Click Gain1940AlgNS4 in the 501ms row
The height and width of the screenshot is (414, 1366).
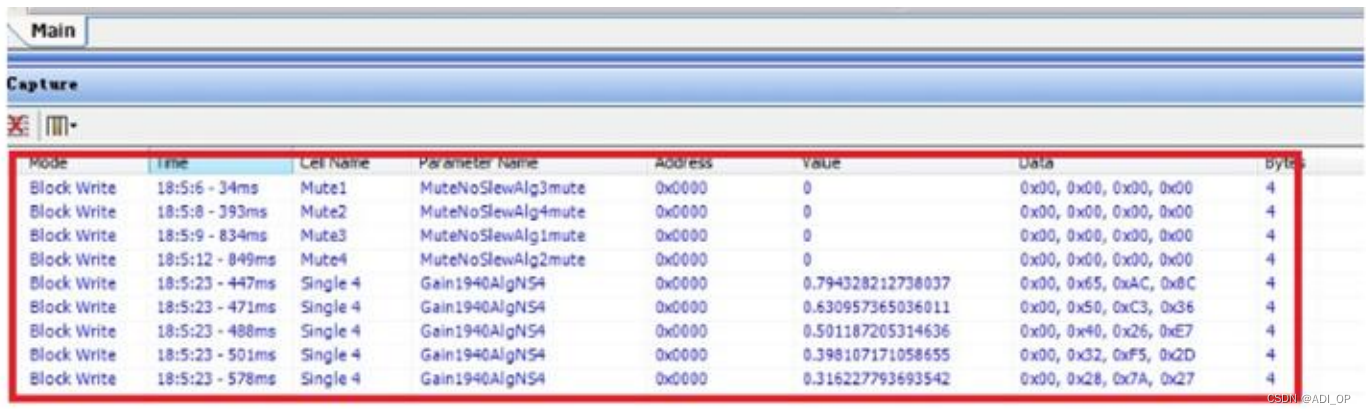482,355
